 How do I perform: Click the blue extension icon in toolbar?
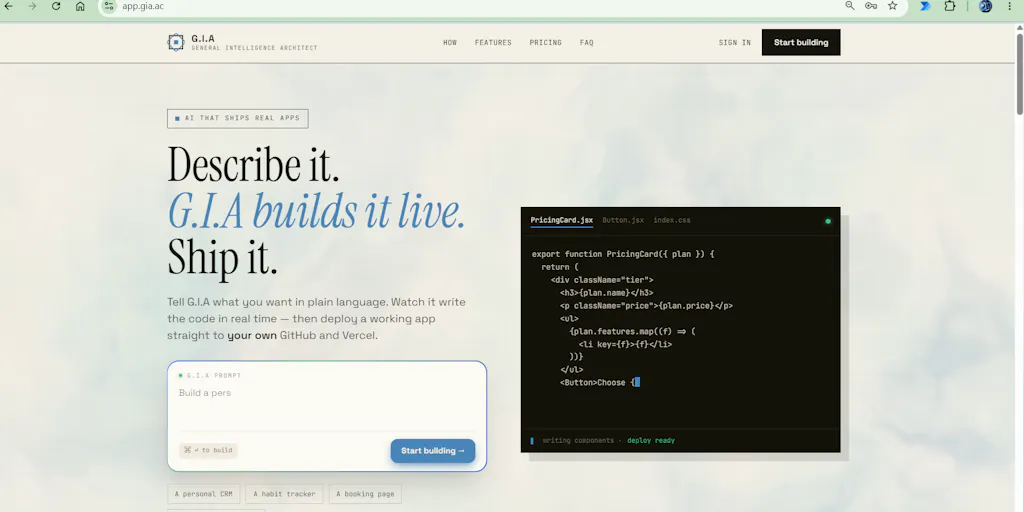click(925, 6)
